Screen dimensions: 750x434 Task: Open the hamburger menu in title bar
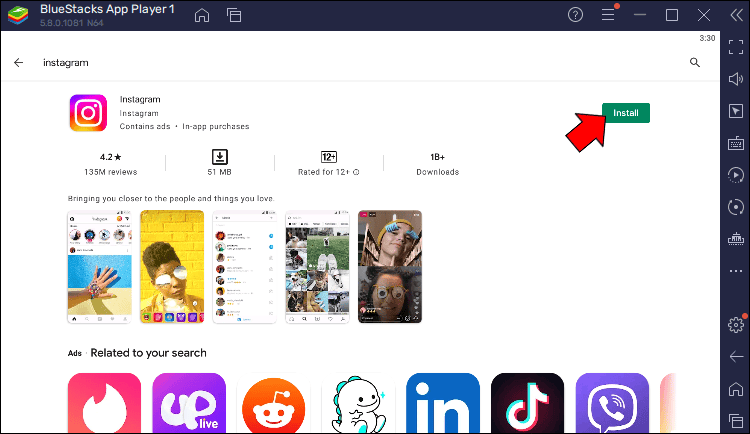[x=608, y=15]
